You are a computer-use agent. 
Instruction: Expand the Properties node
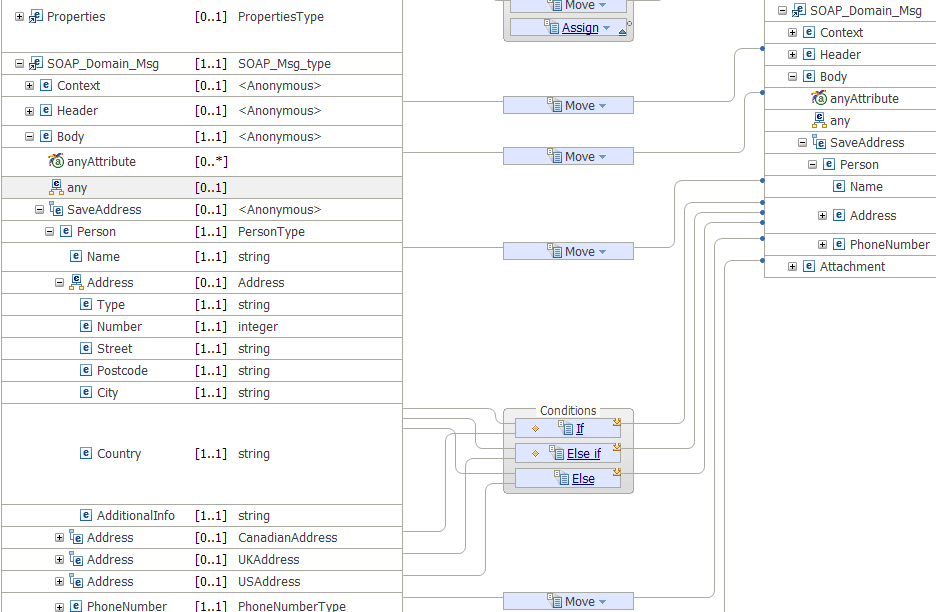click(20, 17)
